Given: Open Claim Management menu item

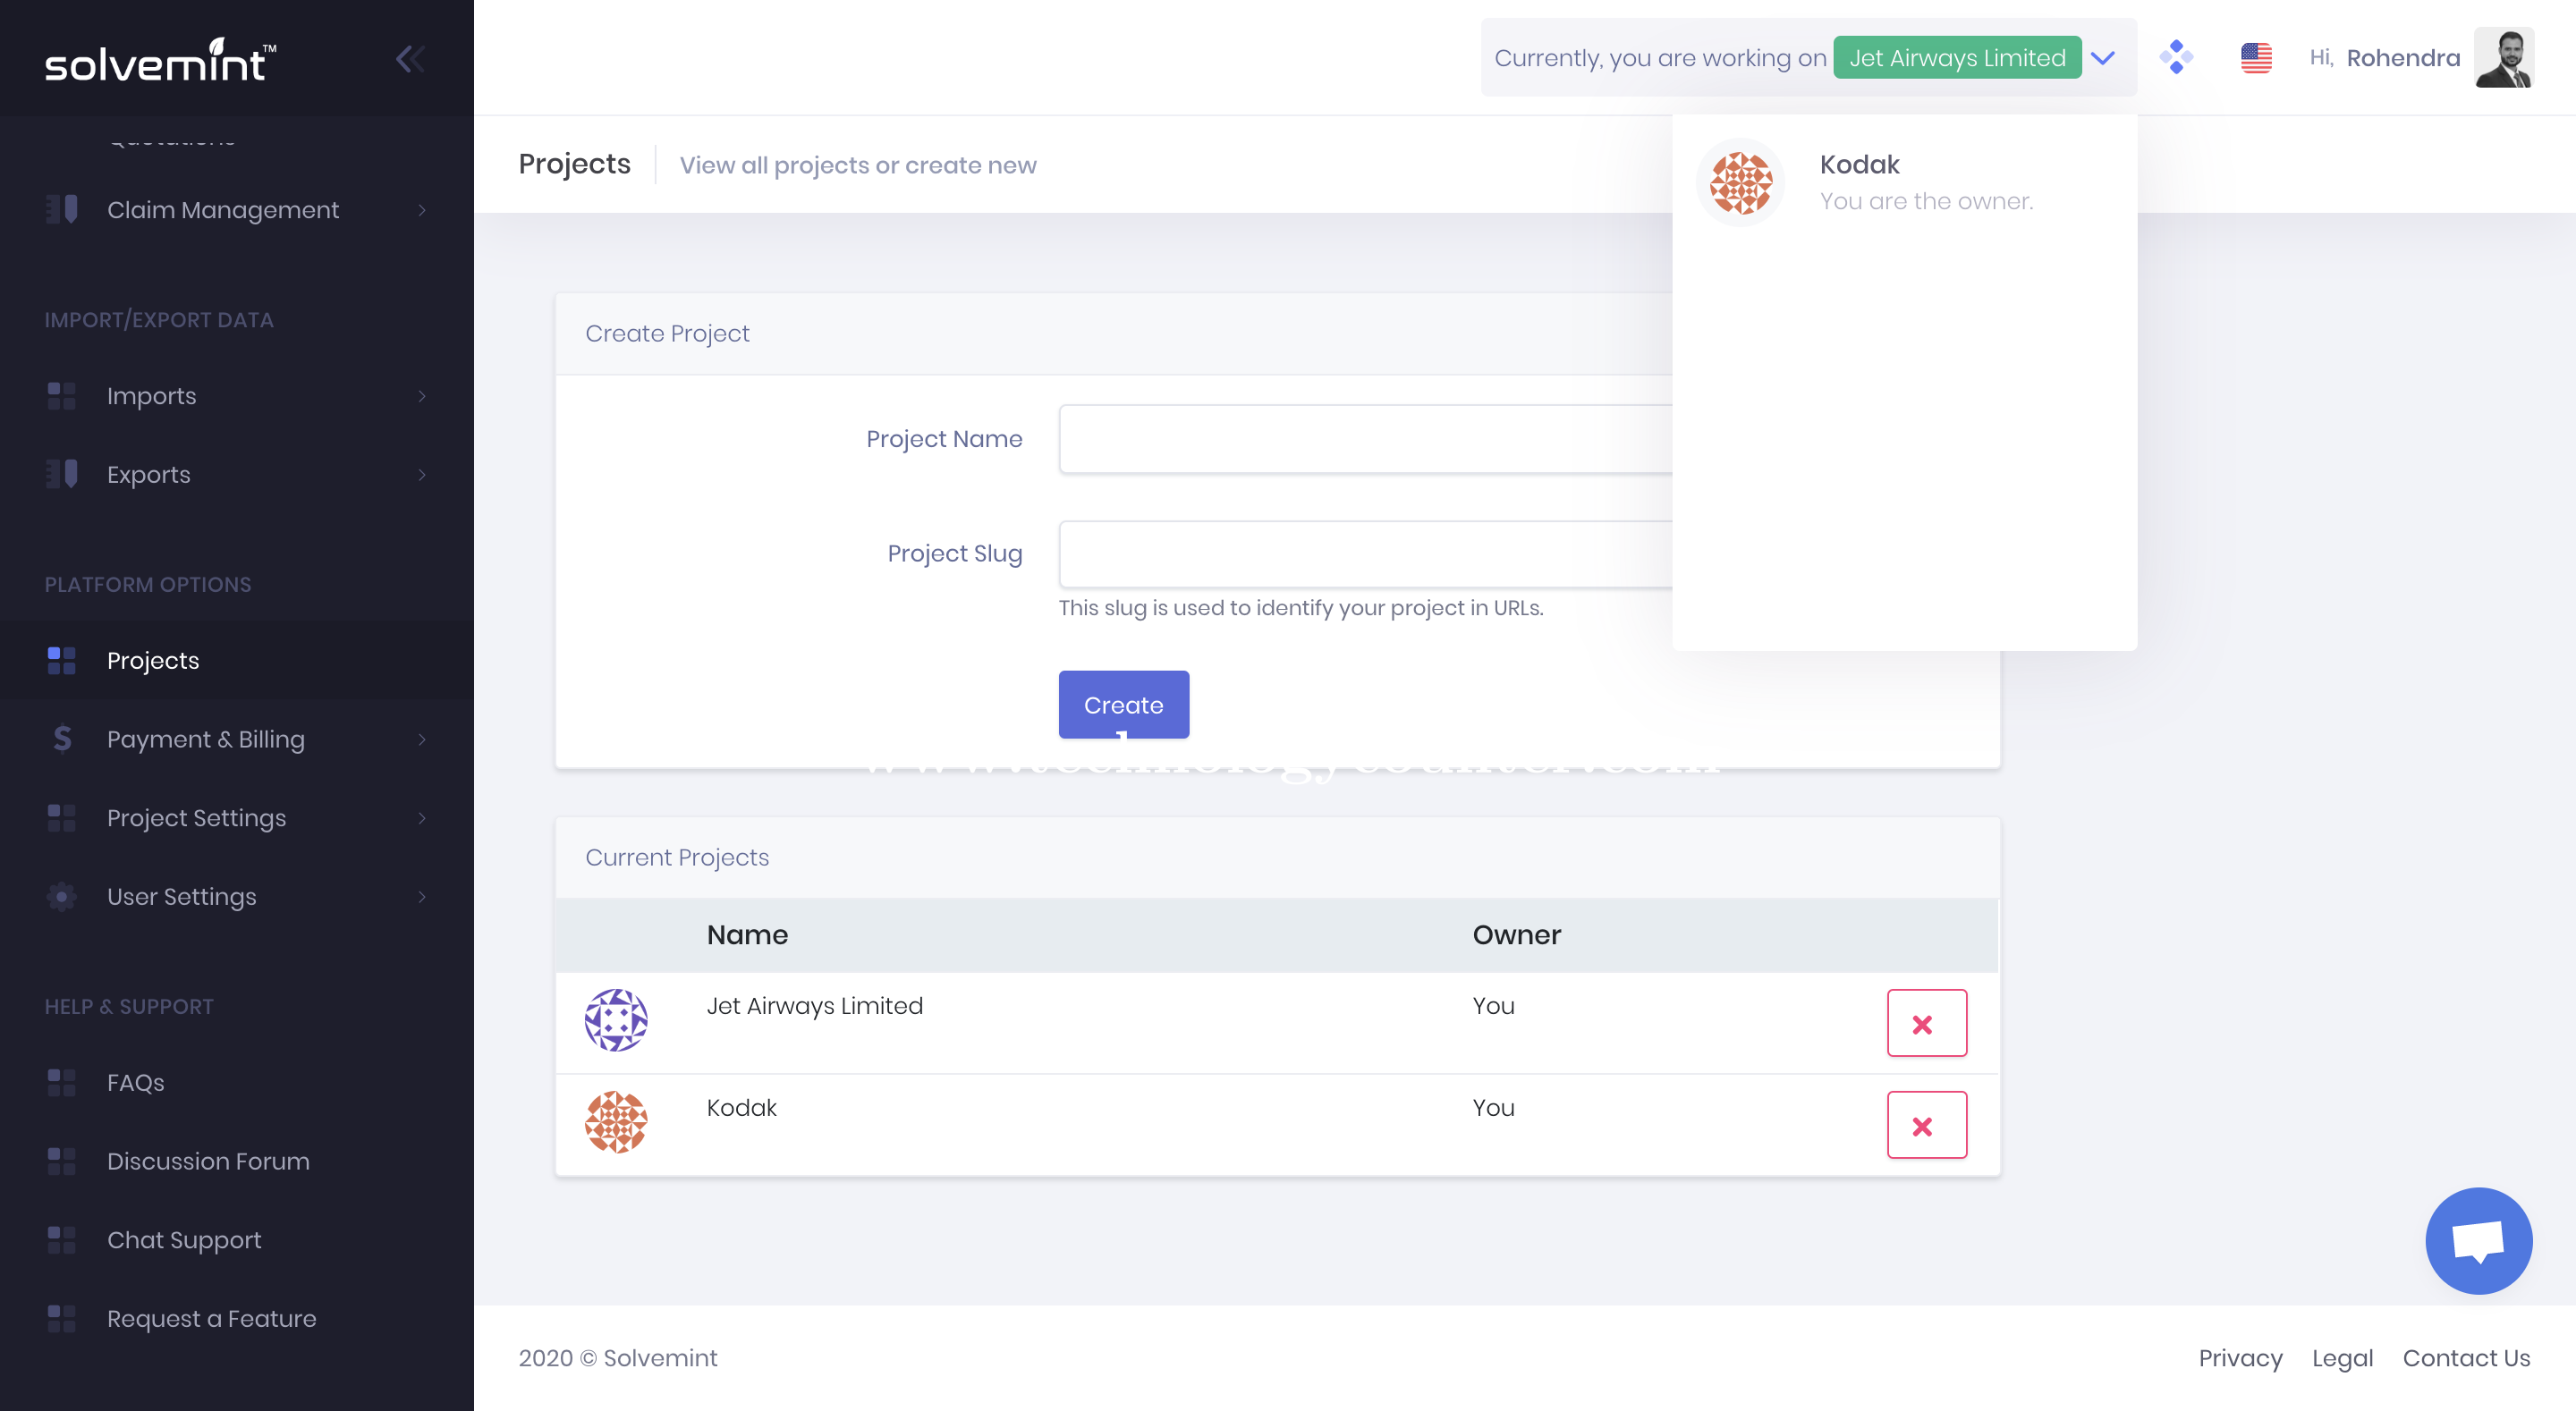Looking at the screenshot, I should pyautogui.click(x=237, y=210).
